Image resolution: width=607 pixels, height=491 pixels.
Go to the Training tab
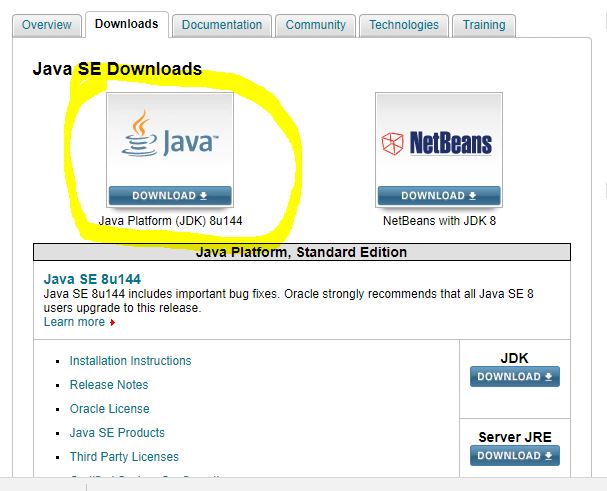(x=484, y=25)
